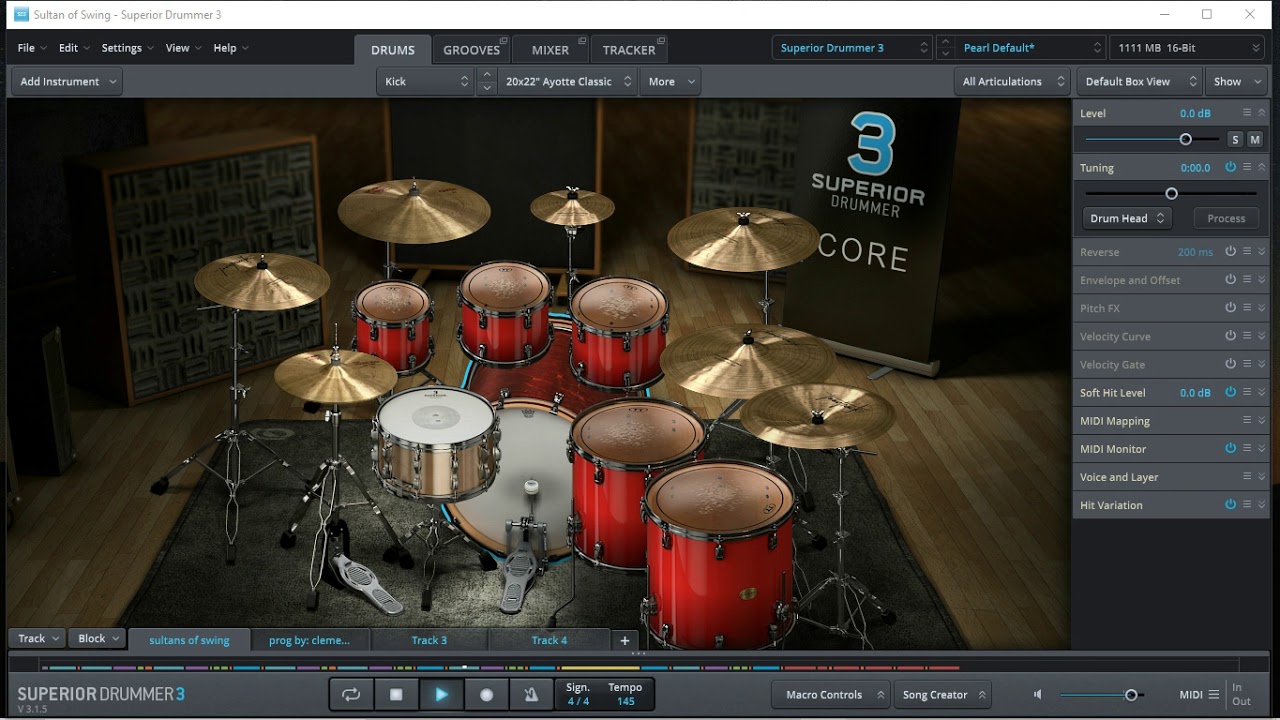
Task: Enable Velocity Curve power button
Action: click(x=1231, y=335)
